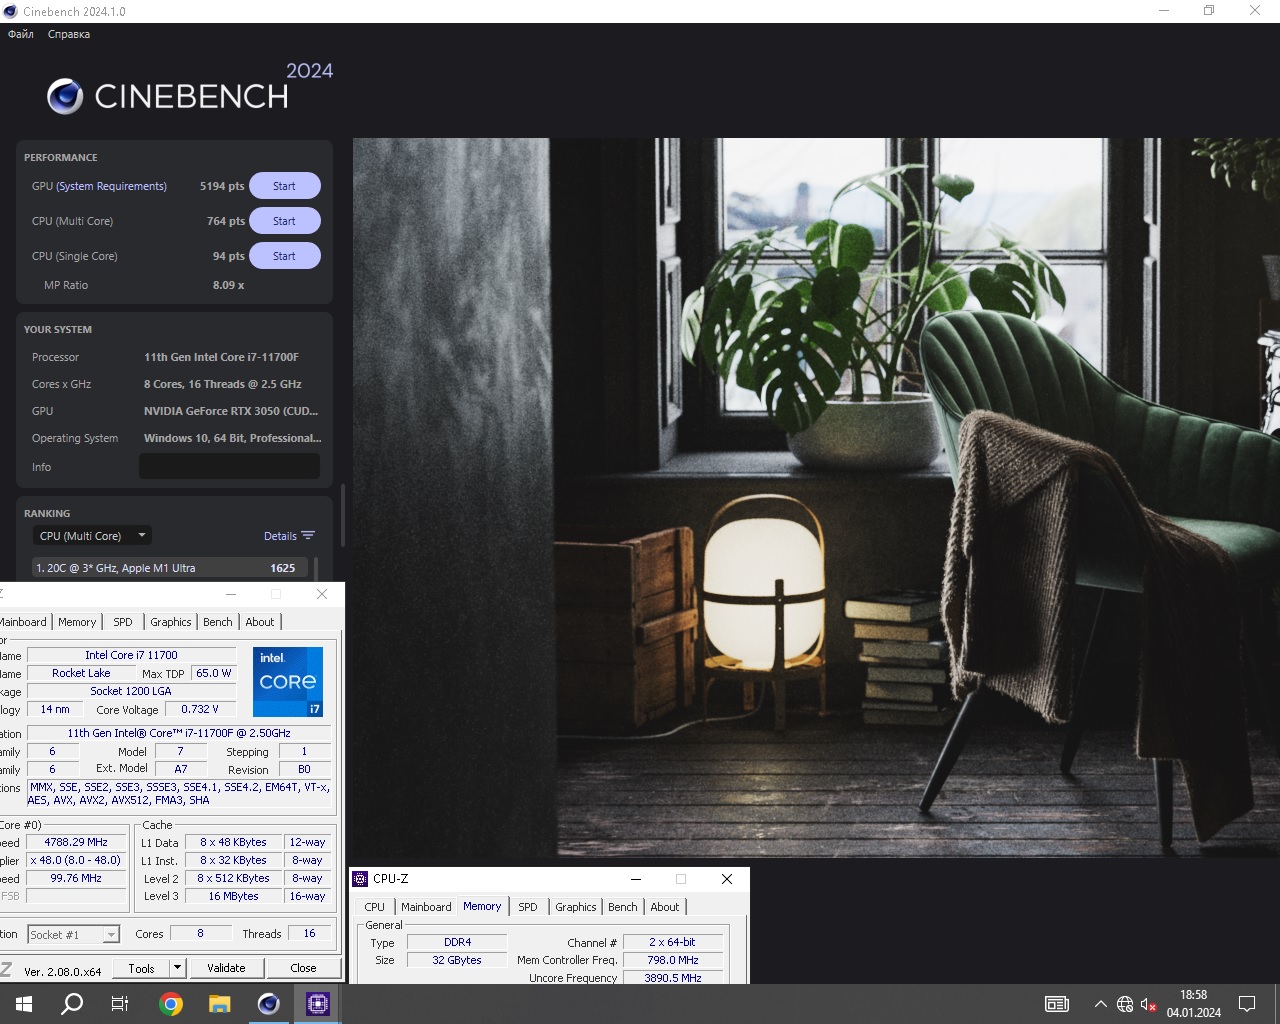Close the left CPU-Z window

pyautogui.click(x=321, y=594)
